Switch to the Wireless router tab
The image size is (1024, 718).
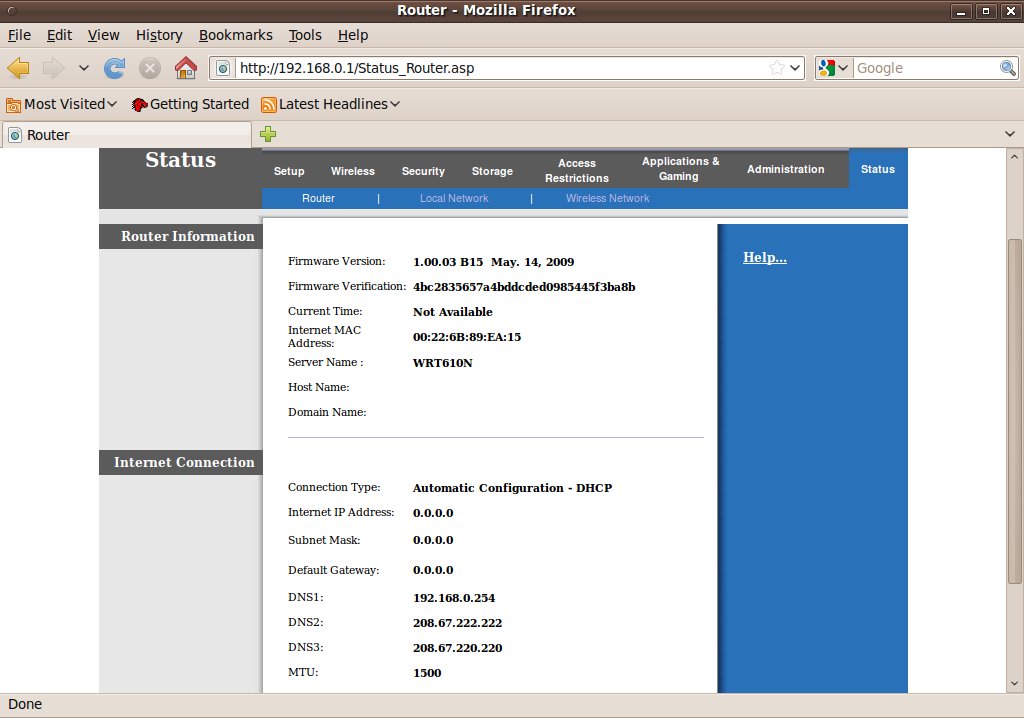[353, 171]
